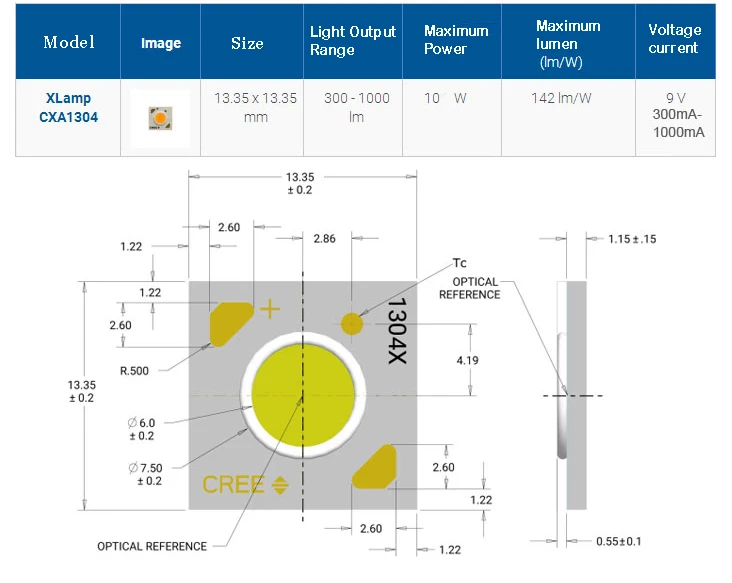
Task: Click the top-left '1.22' offset dimension
Action: click(131, 246)
